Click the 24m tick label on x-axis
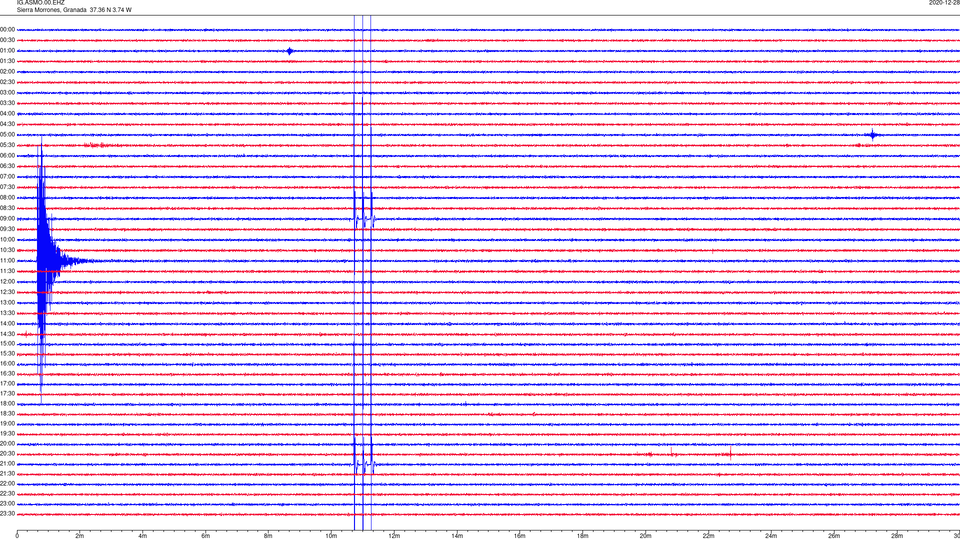960x540 pixels. coord(771,536)
